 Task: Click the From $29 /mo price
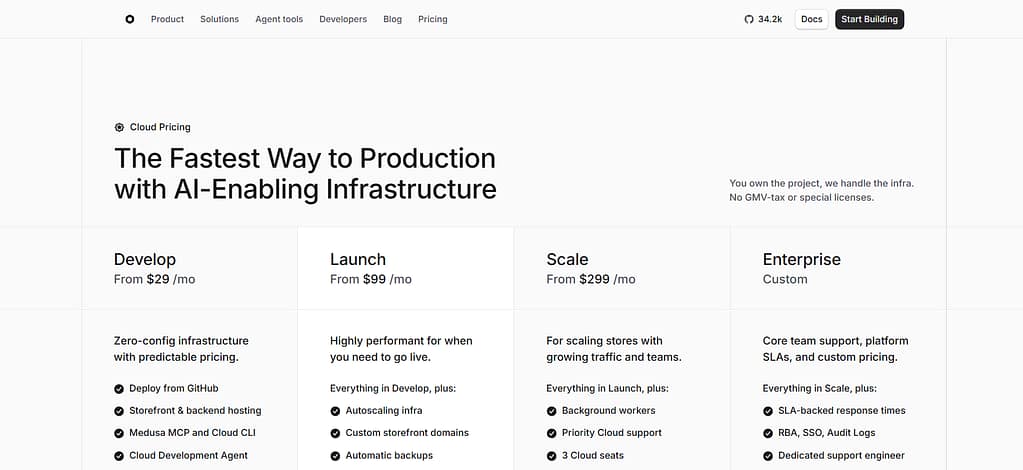click(x=155, y=279)
